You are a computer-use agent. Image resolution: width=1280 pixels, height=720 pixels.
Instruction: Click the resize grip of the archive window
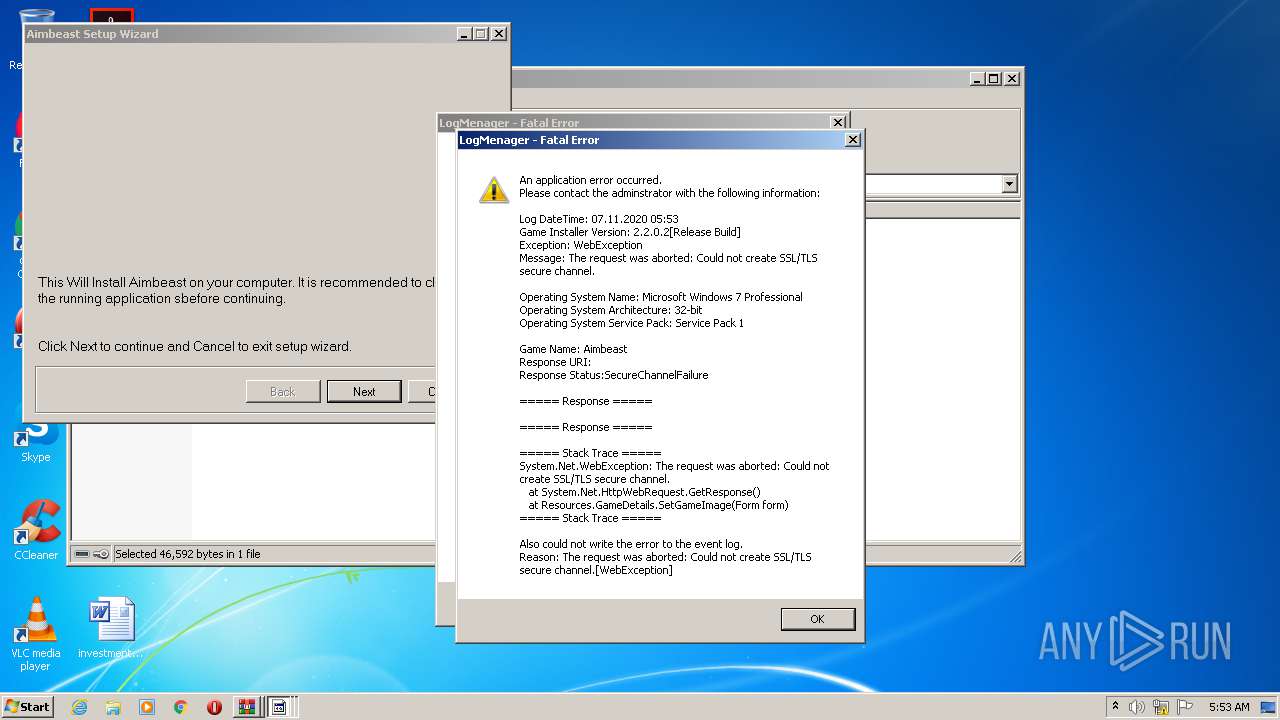pos(1015,556)
